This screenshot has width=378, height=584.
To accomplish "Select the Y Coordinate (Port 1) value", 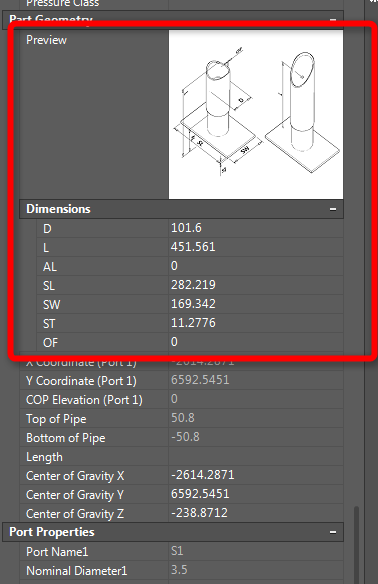I will [256, 380].
